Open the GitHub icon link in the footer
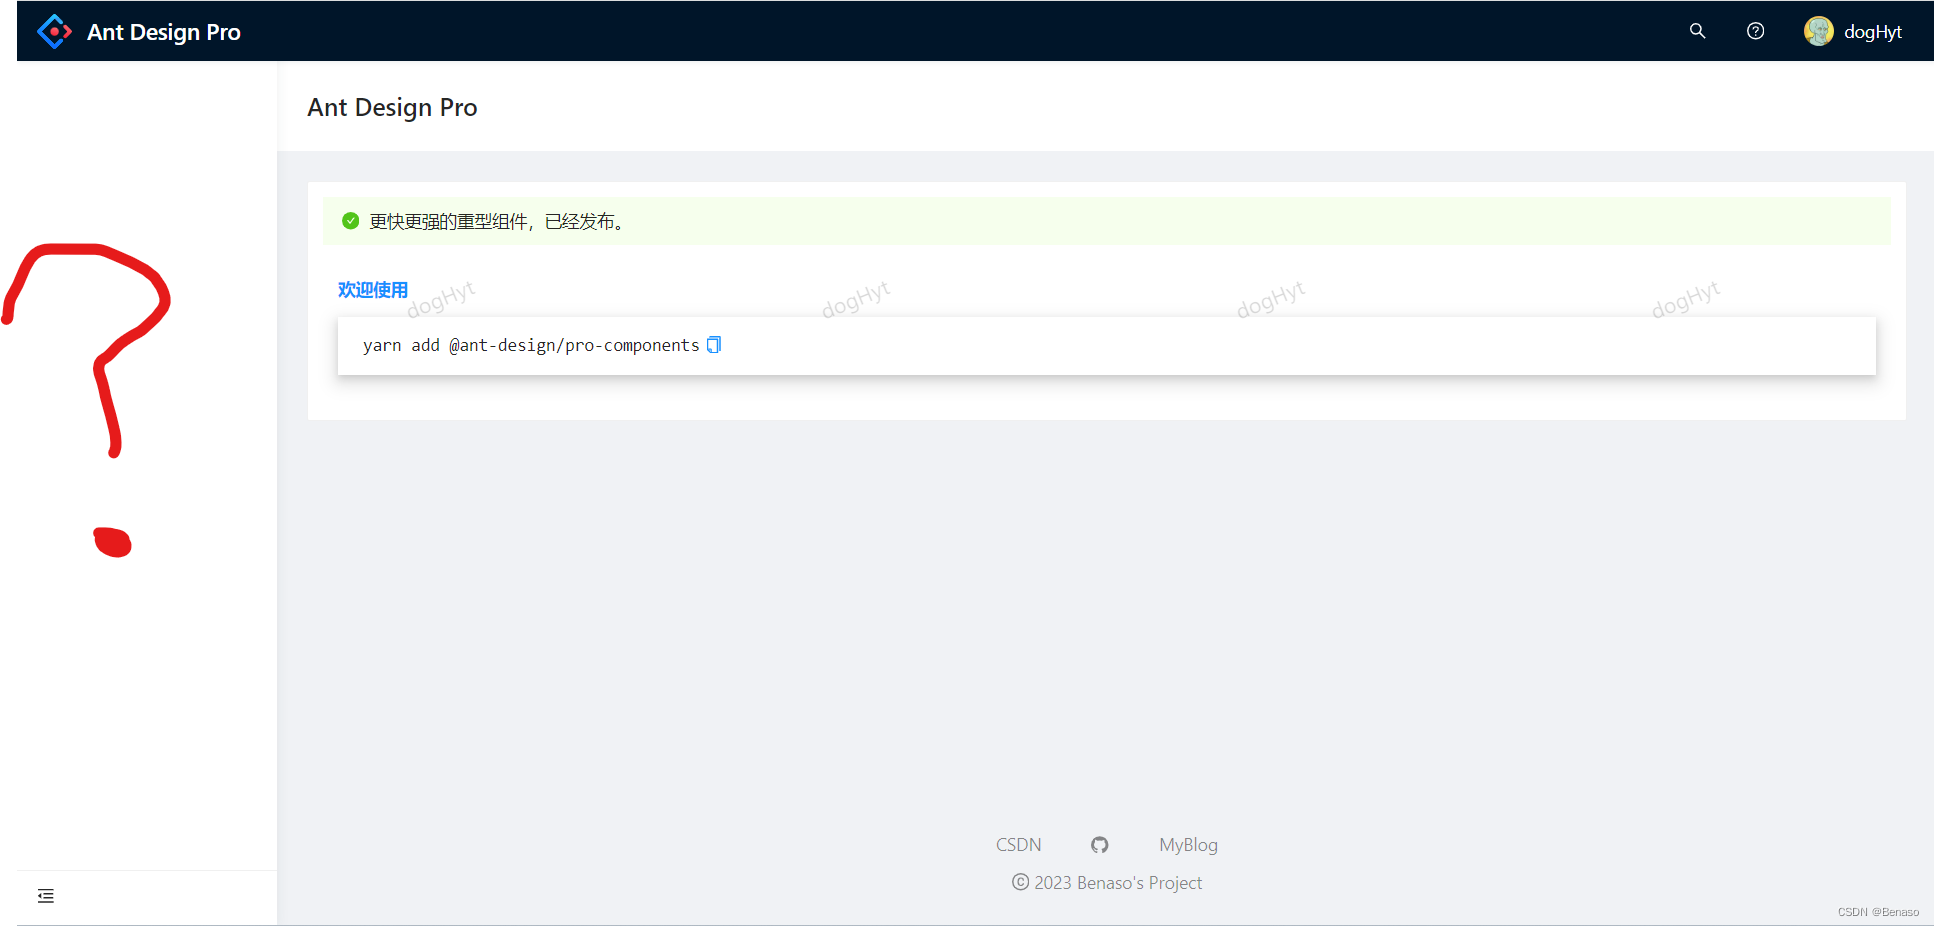The width and height of the screenshot is (1934, 926). pyautogui.click(x=1100, y=845)
